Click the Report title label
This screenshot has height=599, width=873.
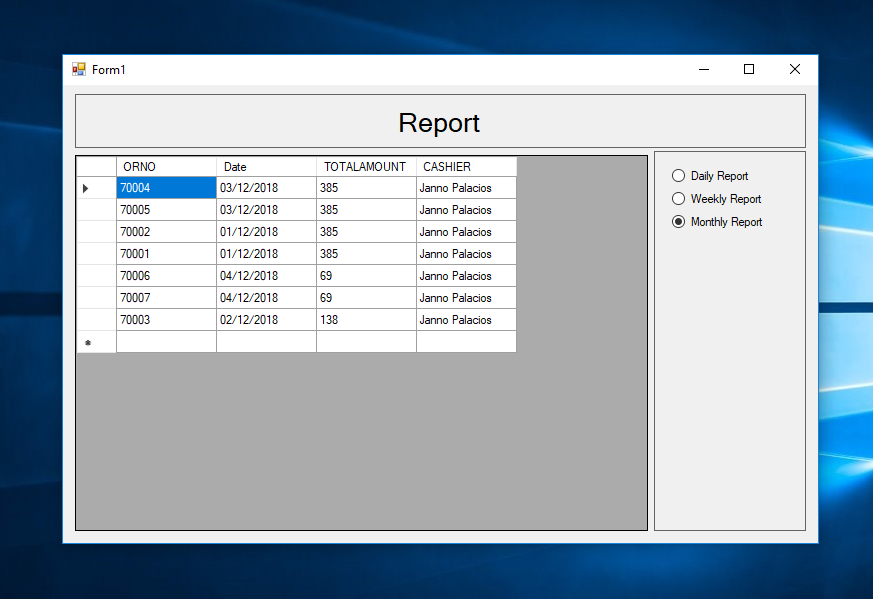click(x=439, y=122)
